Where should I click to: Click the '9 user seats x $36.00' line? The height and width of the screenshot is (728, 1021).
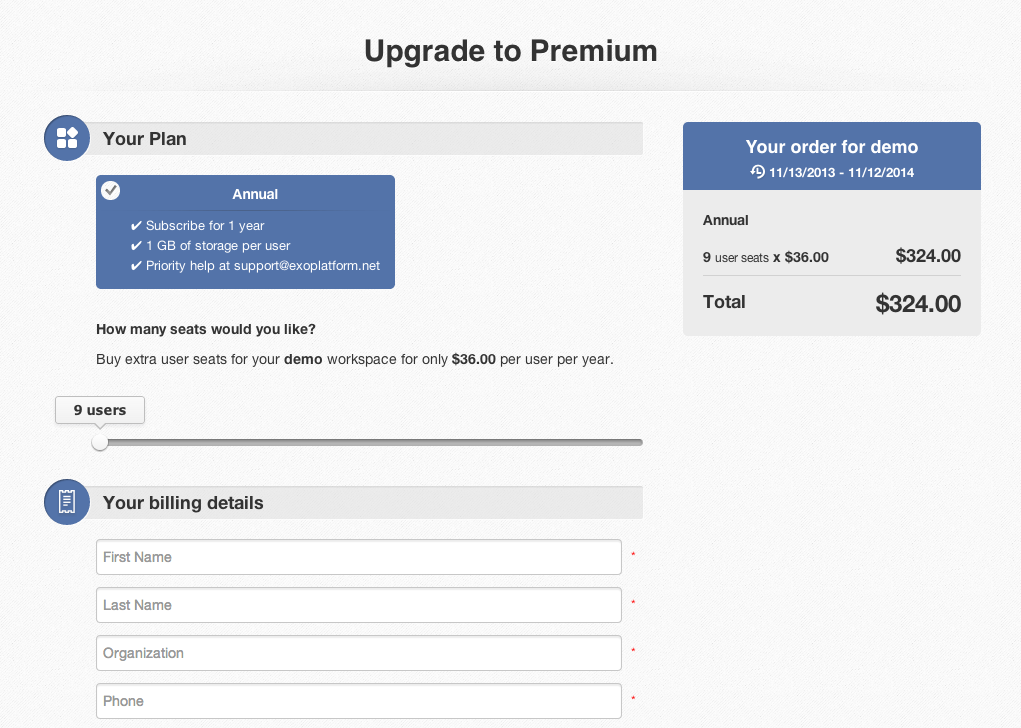766,257
